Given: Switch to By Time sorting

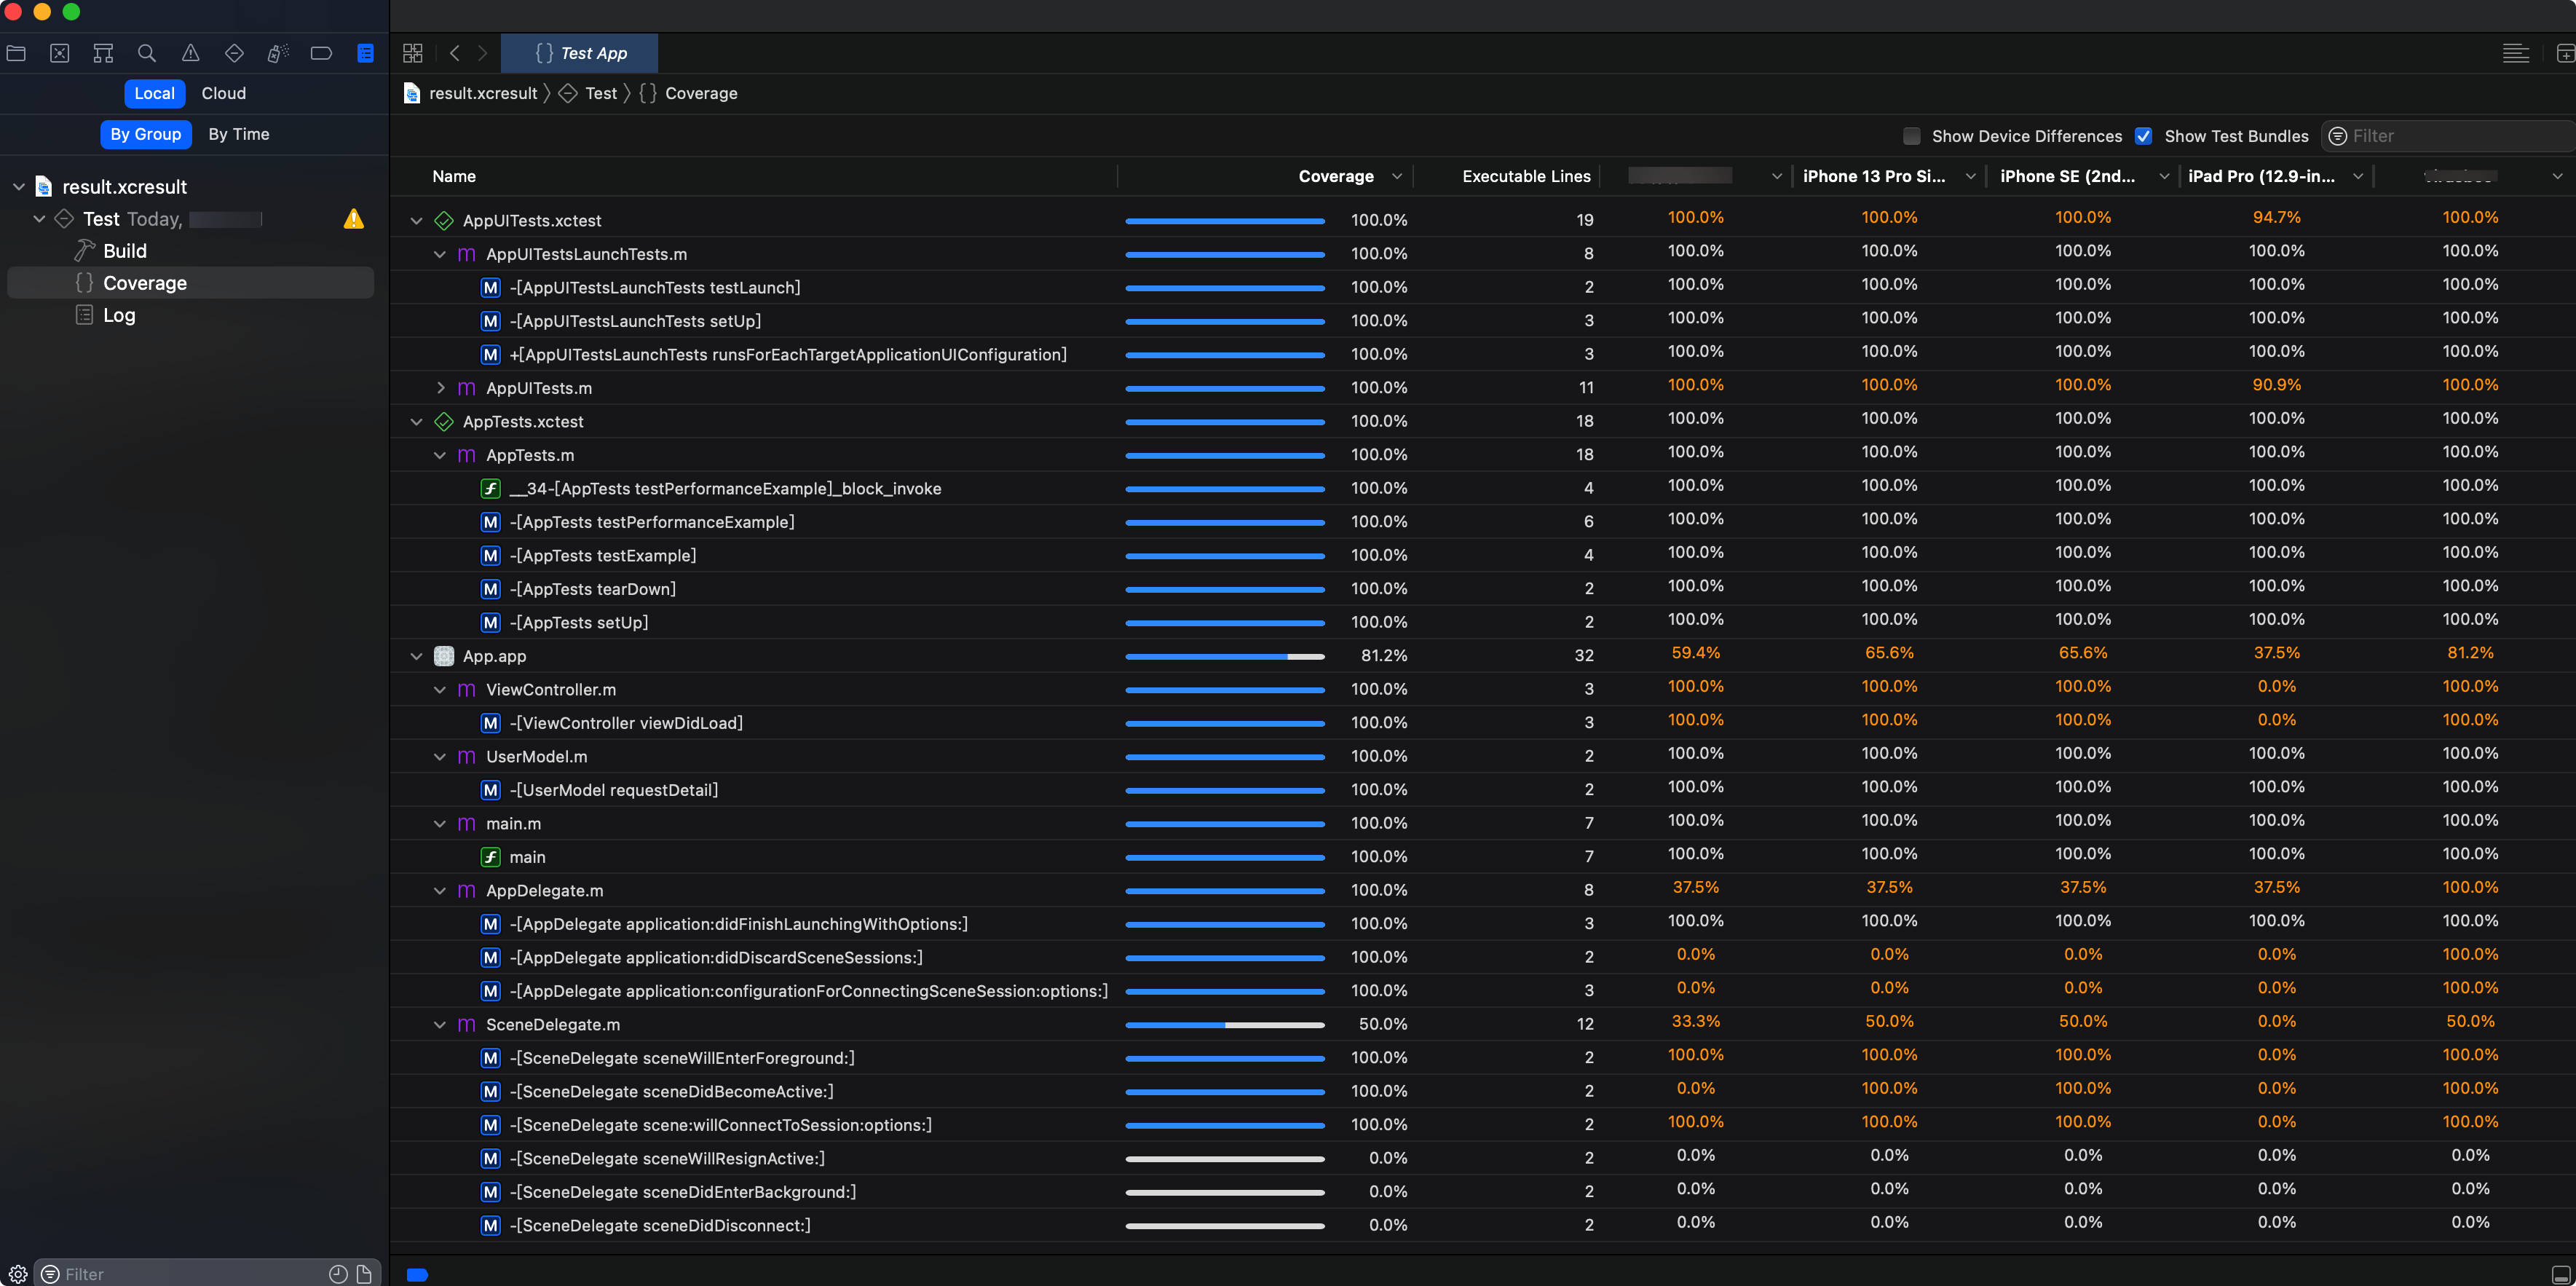Looking at the screenshot, I should [239, 134].
